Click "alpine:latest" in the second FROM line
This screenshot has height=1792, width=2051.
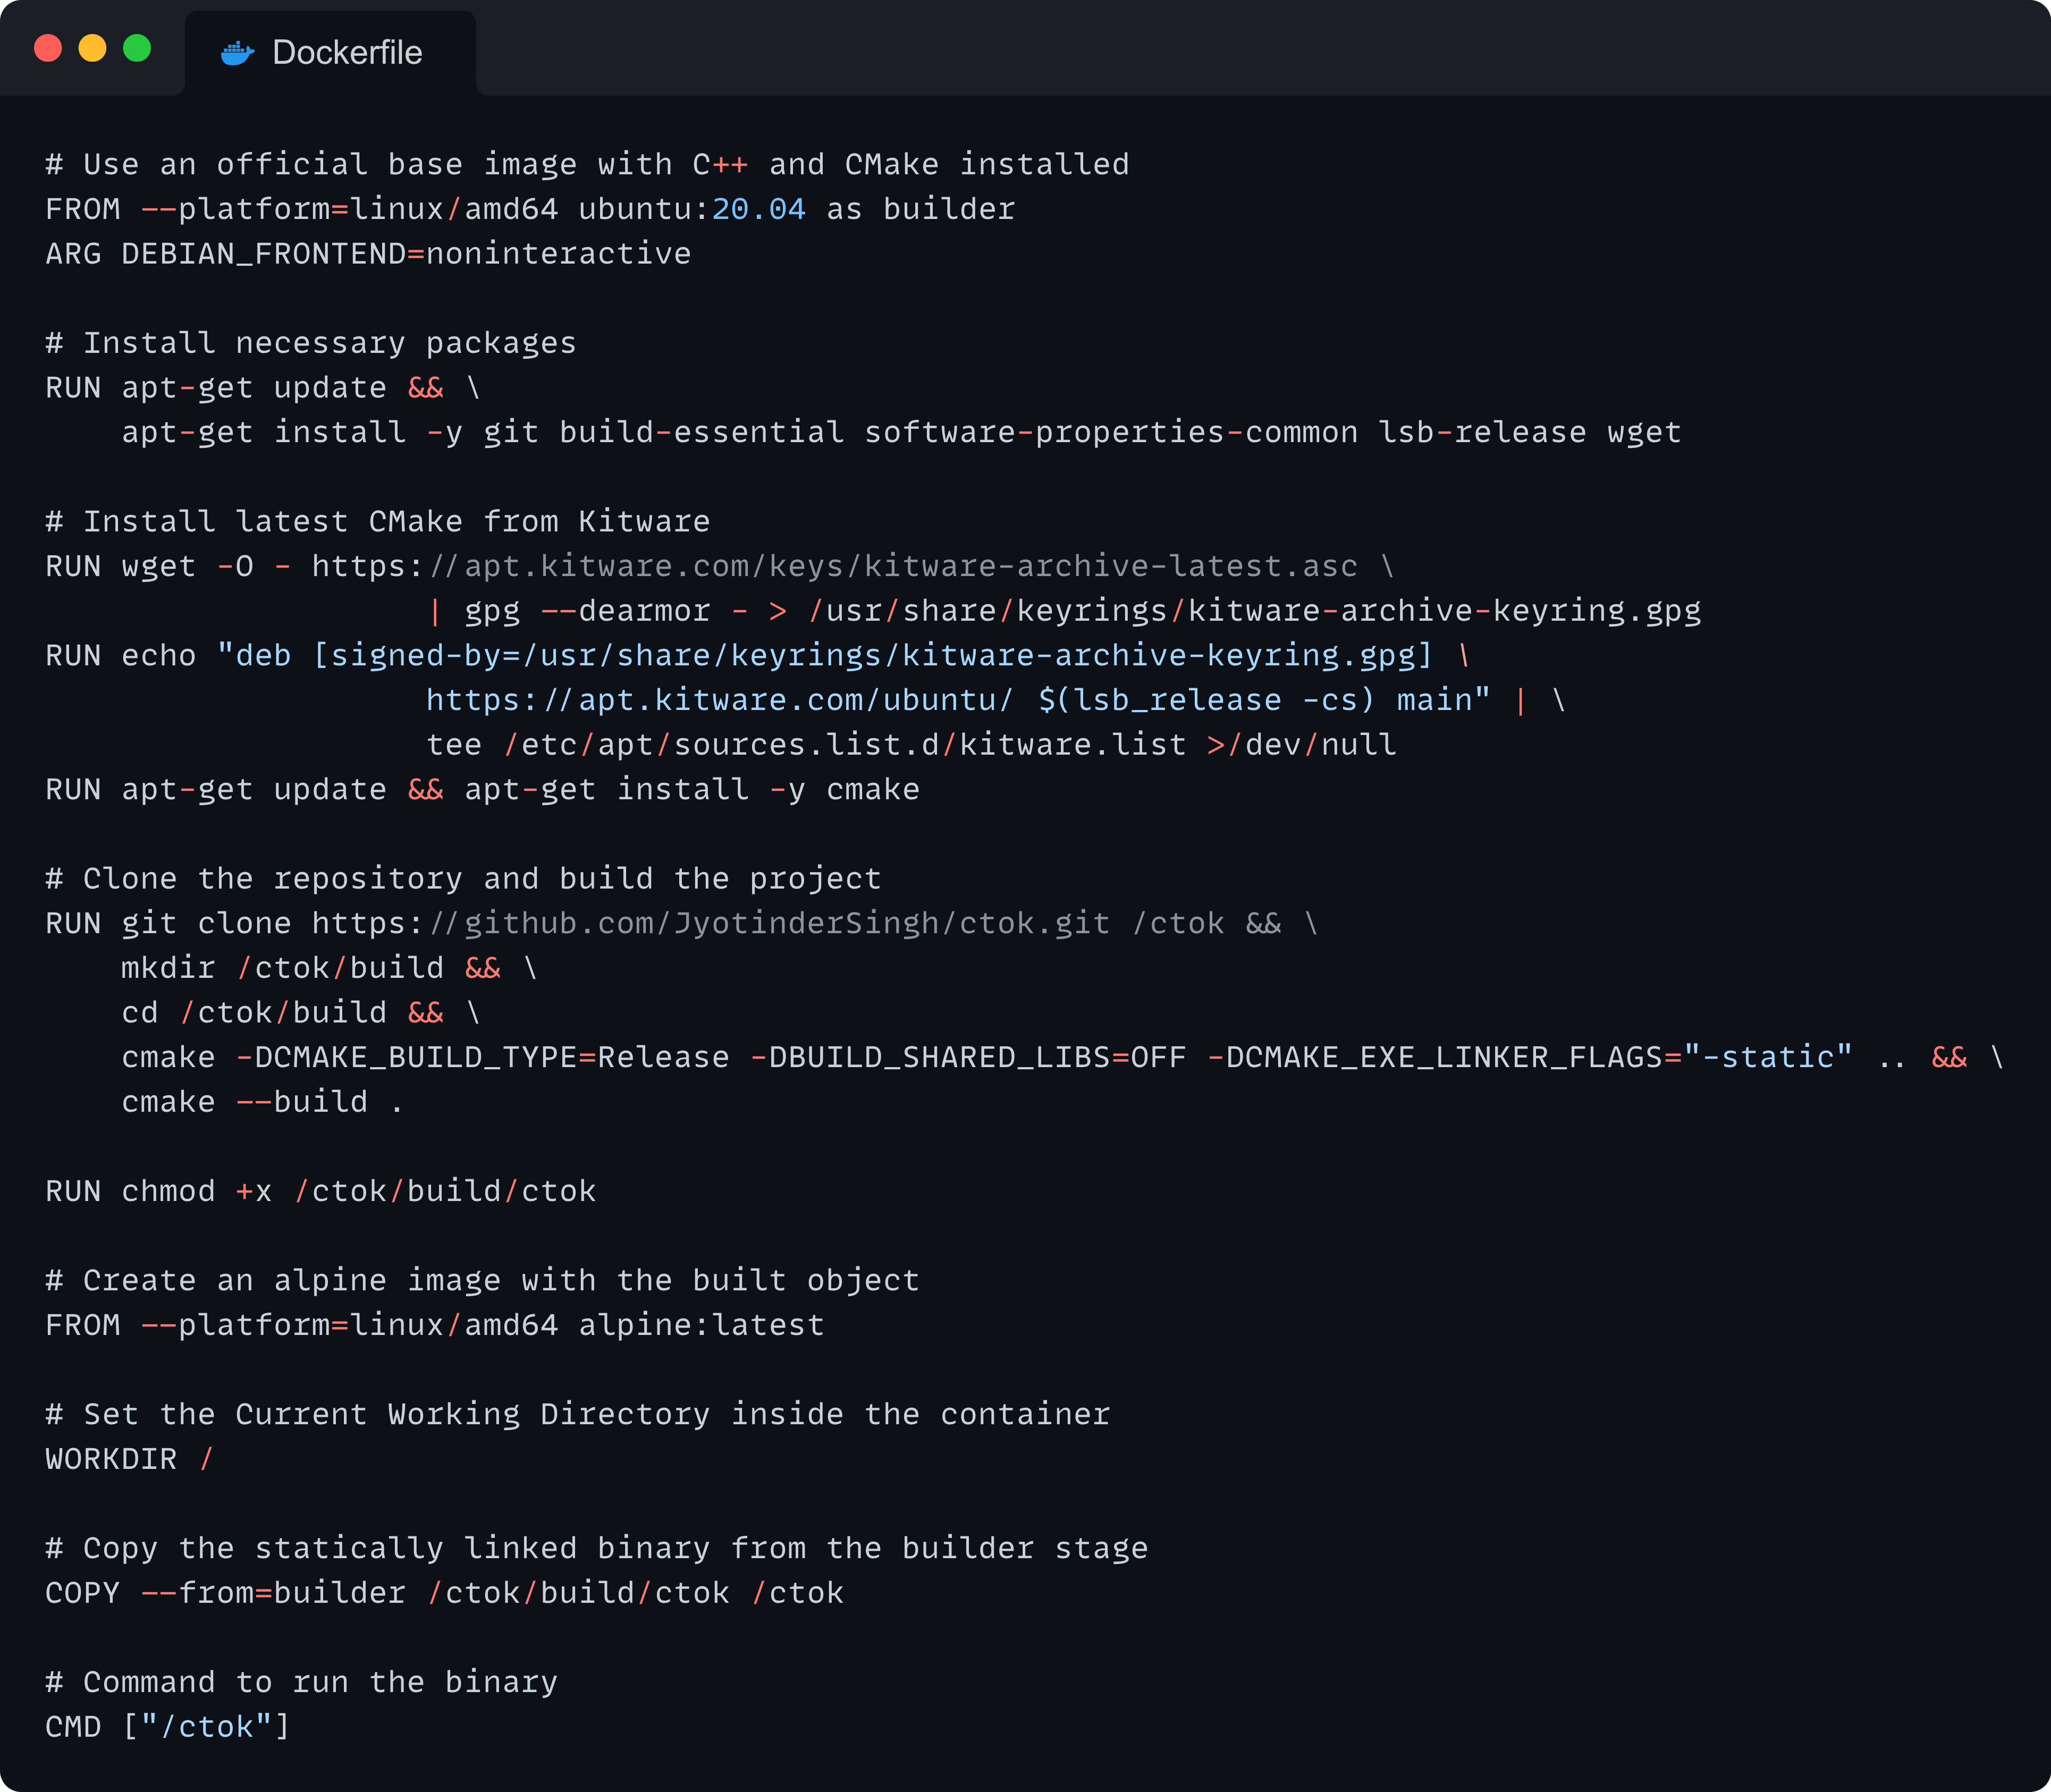point(702,1325)
